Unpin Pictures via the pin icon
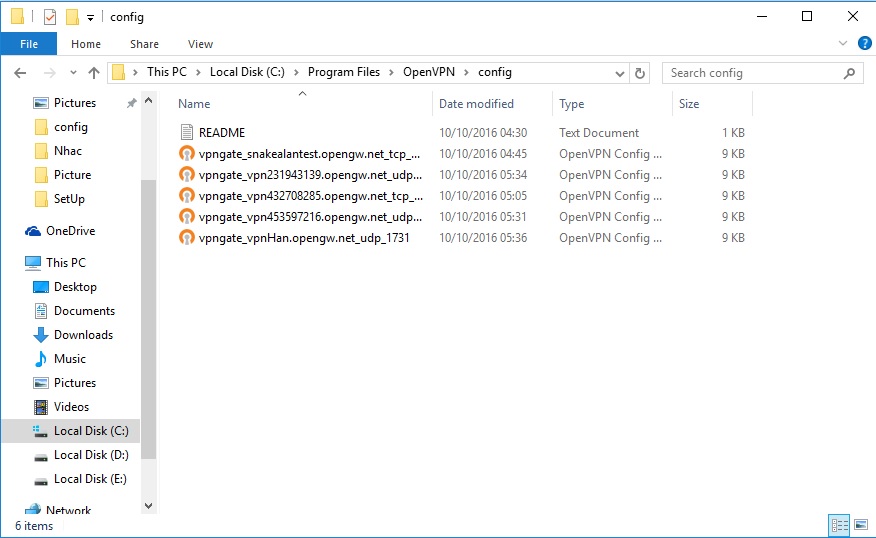 [x=131, y=103]
